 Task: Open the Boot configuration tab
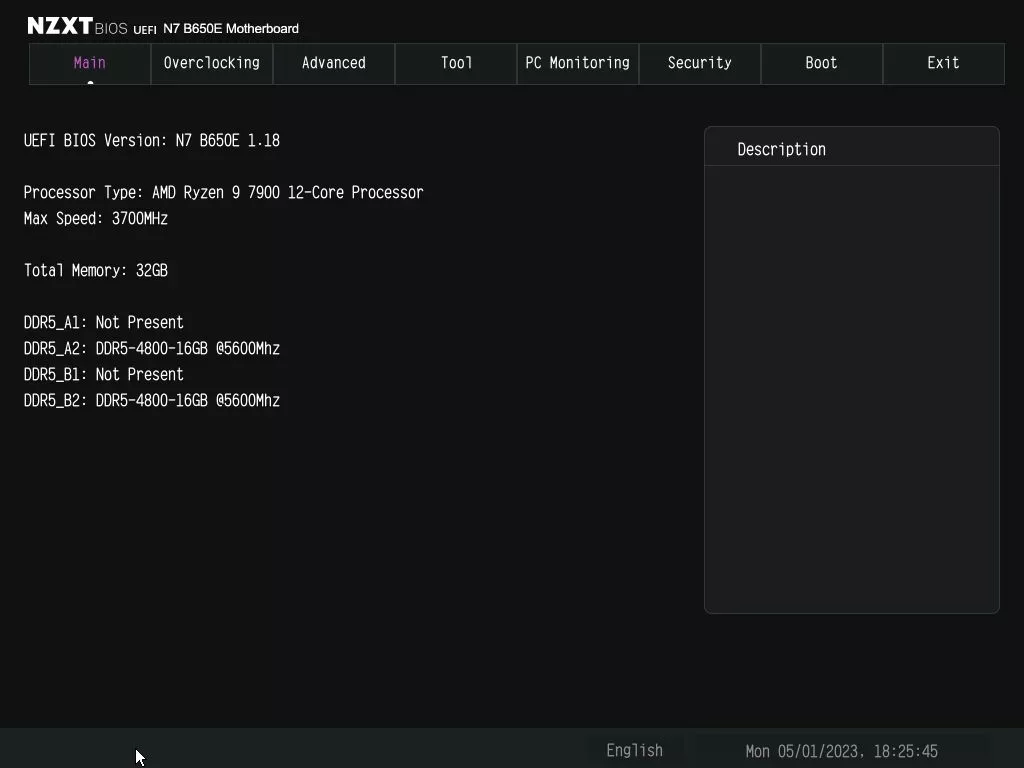pos(821,63)
